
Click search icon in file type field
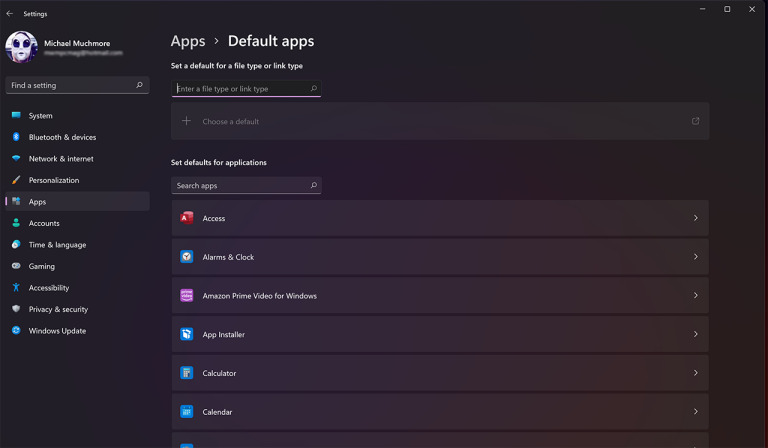click(x=313, y=89)
